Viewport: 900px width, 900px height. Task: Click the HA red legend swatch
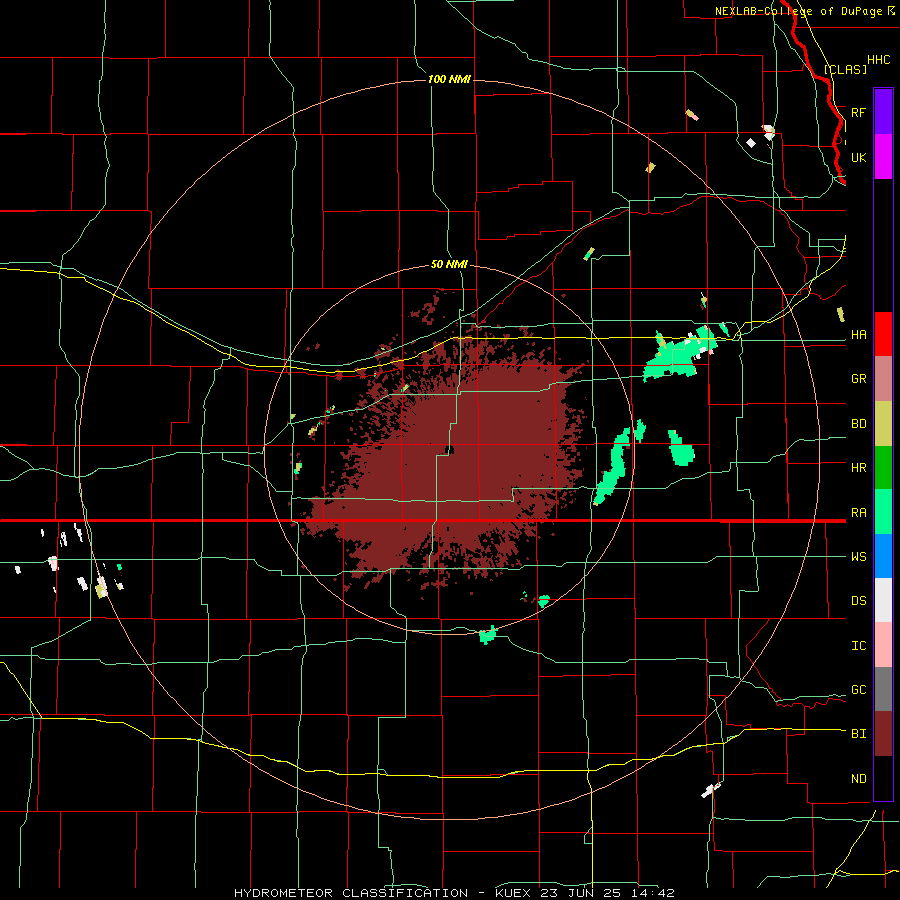tap(883, 334)
